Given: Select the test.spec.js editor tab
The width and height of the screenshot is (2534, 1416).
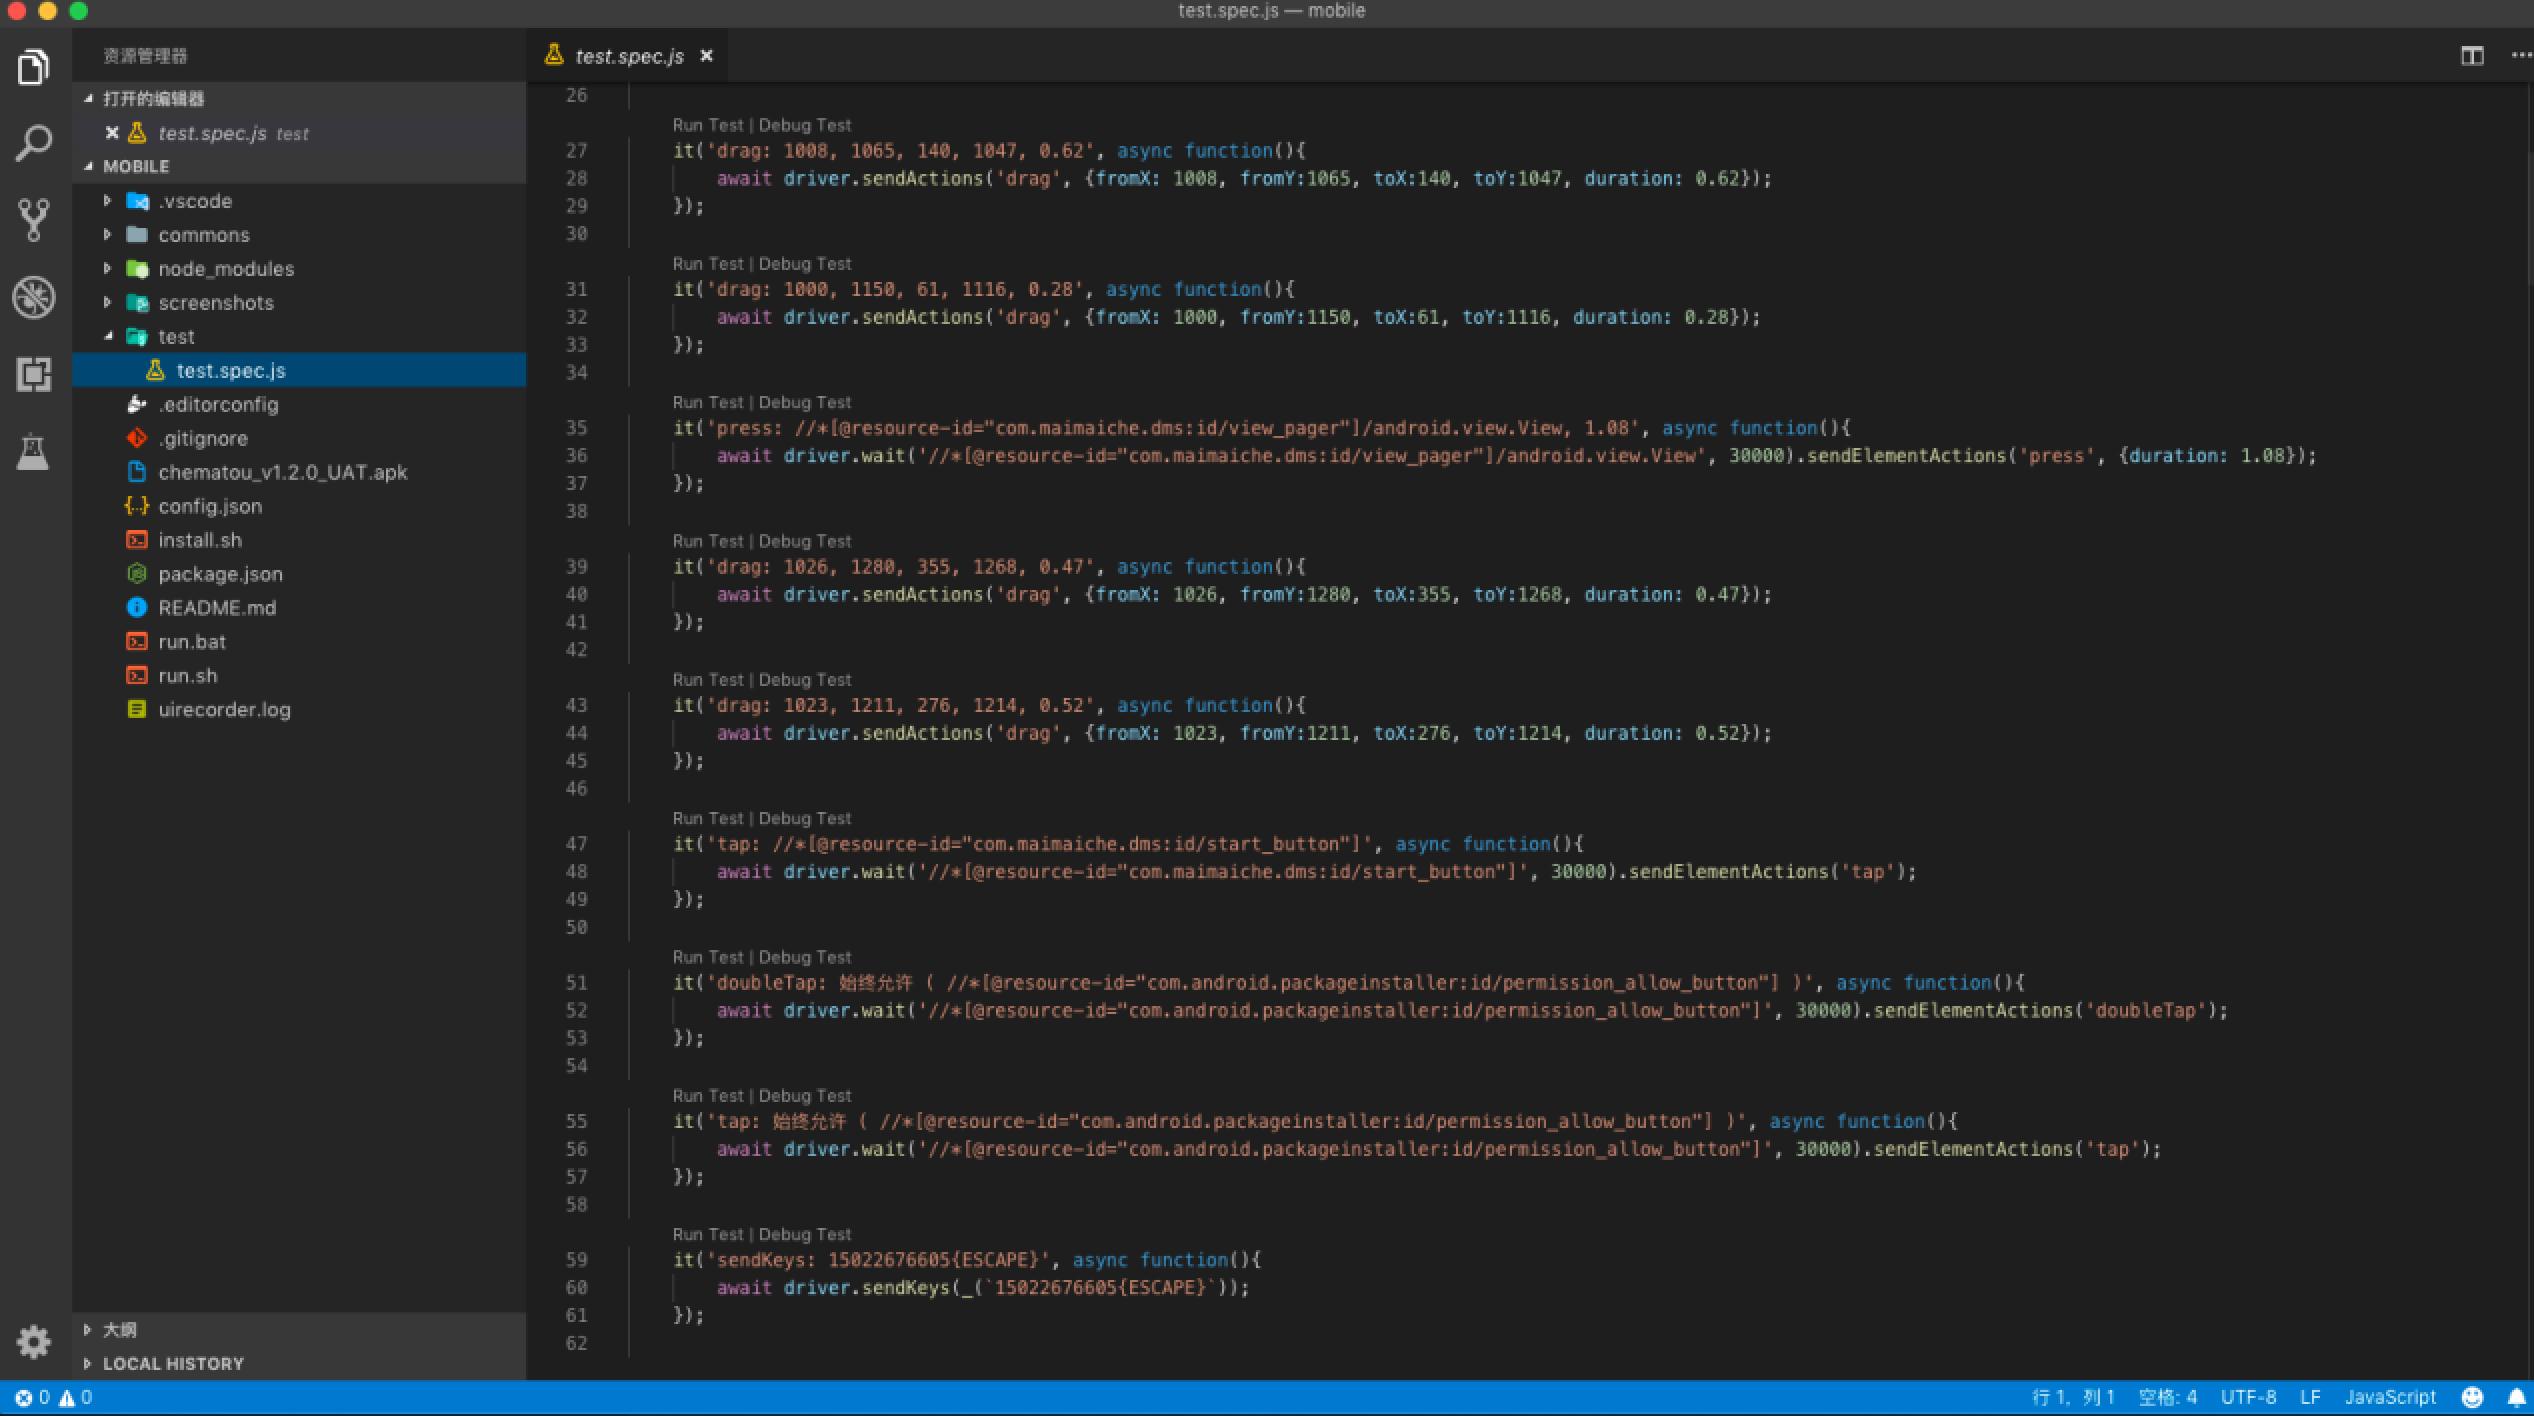Looking at the screenshot, I should click(x=629, y=56).
